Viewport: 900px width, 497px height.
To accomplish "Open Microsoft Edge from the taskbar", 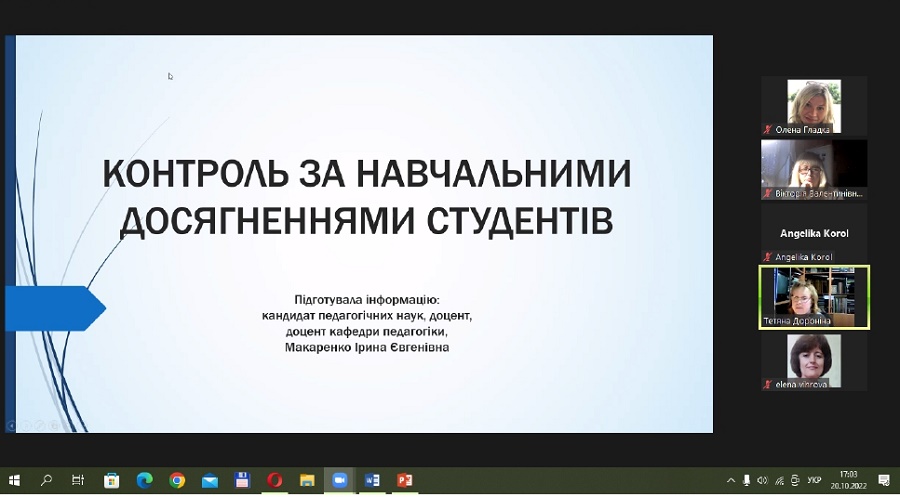I will tap(144, 480).
